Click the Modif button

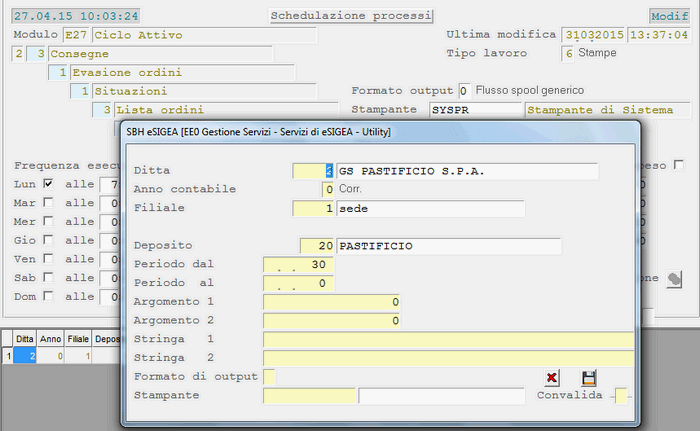coord(670,16)
